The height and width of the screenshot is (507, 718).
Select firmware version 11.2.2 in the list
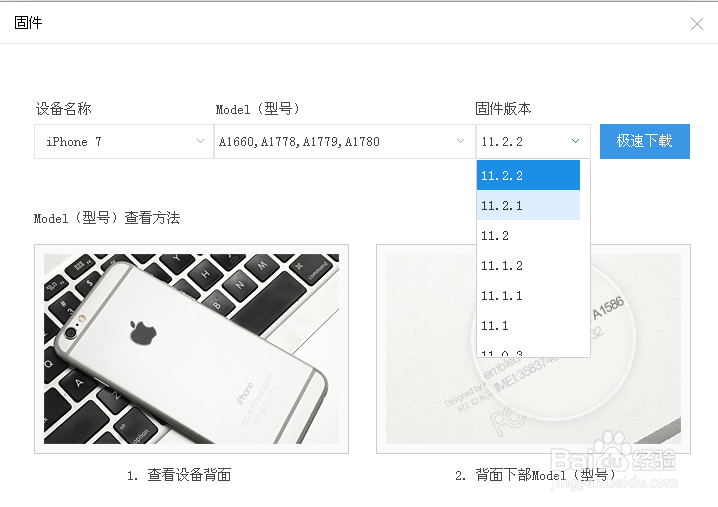click(528, 175)
